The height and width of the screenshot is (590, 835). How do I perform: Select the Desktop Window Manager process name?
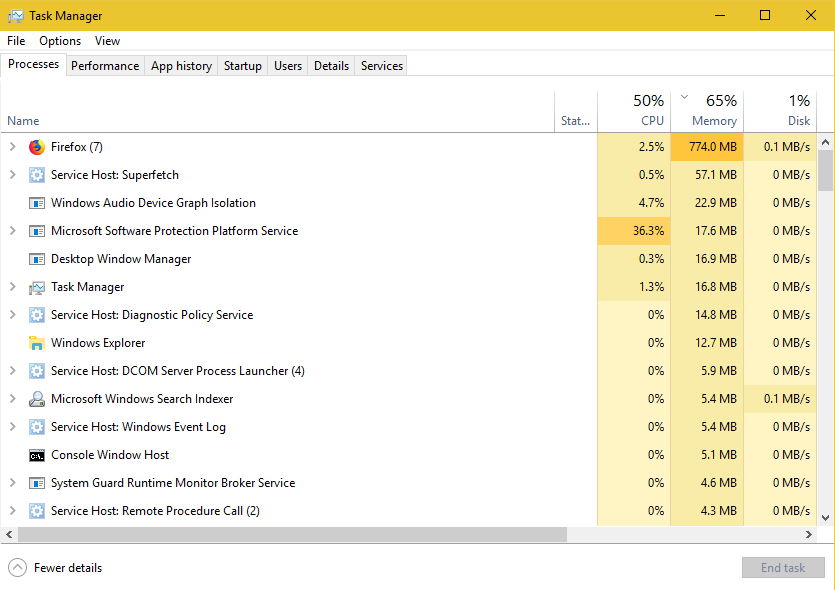click(121, 259)
